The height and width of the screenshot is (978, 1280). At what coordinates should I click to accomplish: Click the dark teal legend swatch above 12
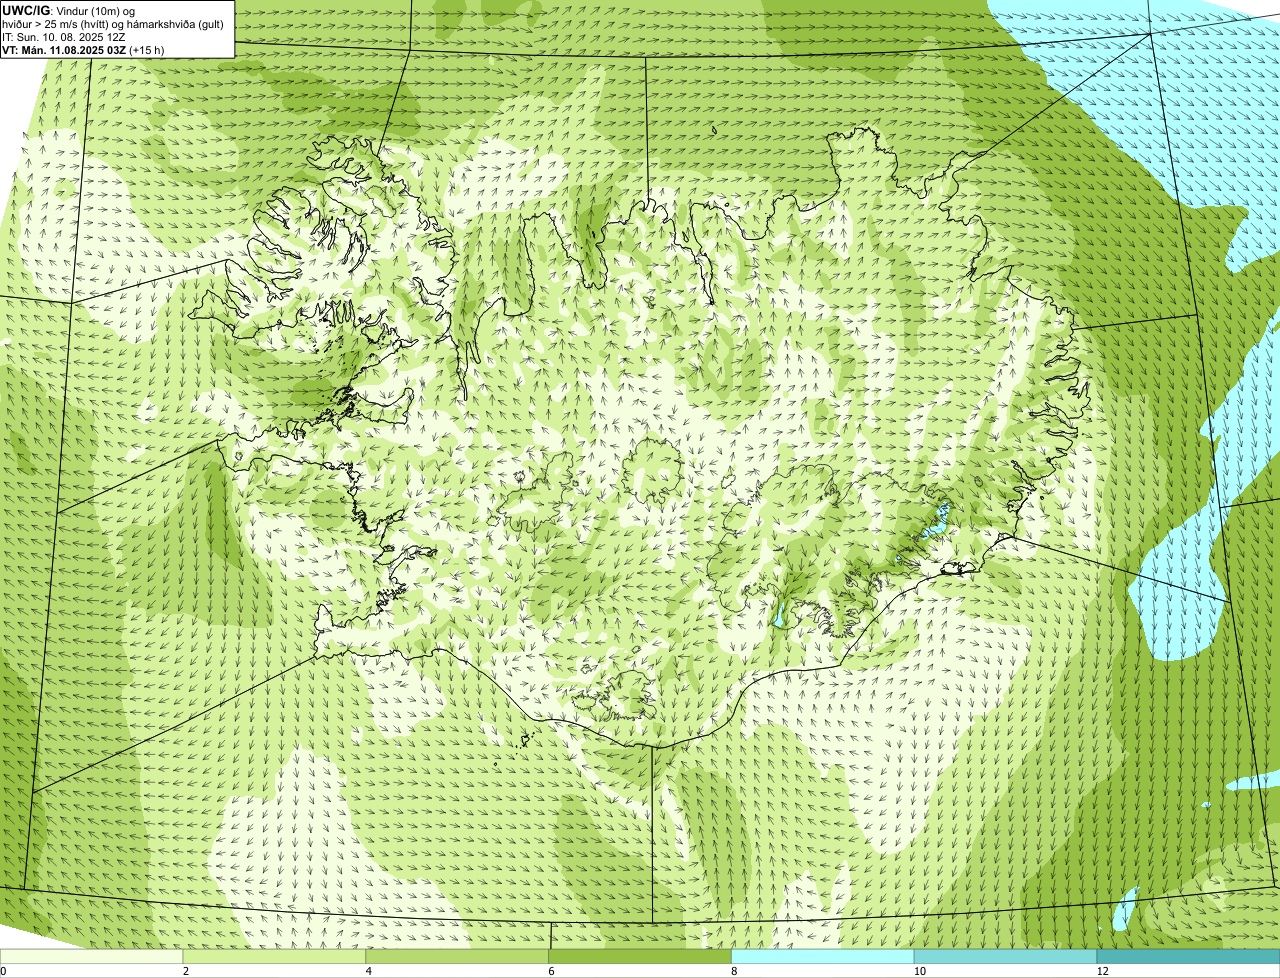point(1188,957)
